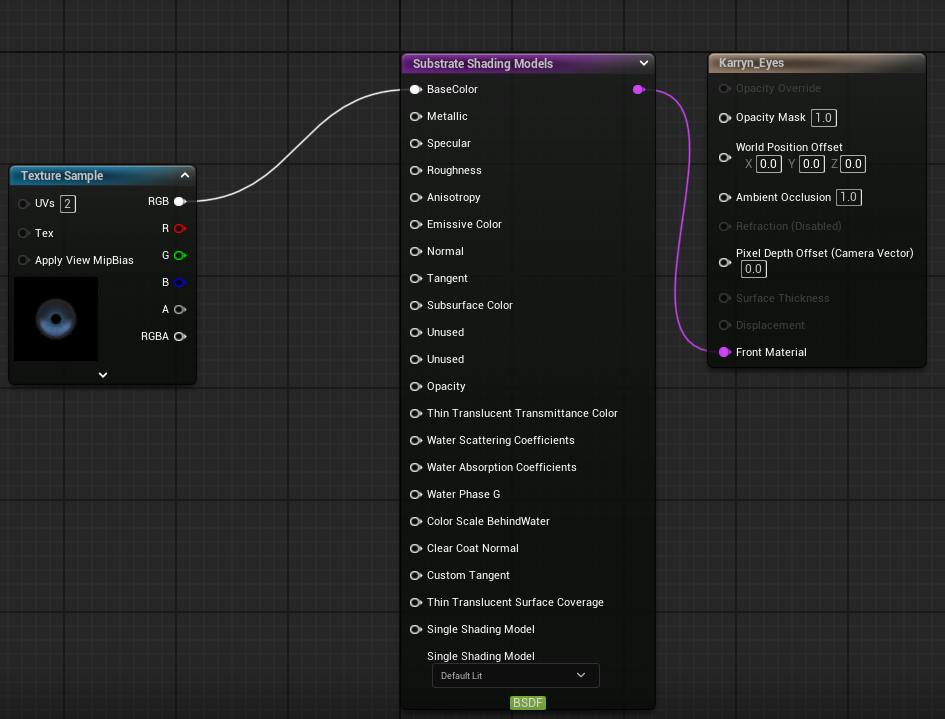Click the Single Shading Model input pin

coord(415,629)
